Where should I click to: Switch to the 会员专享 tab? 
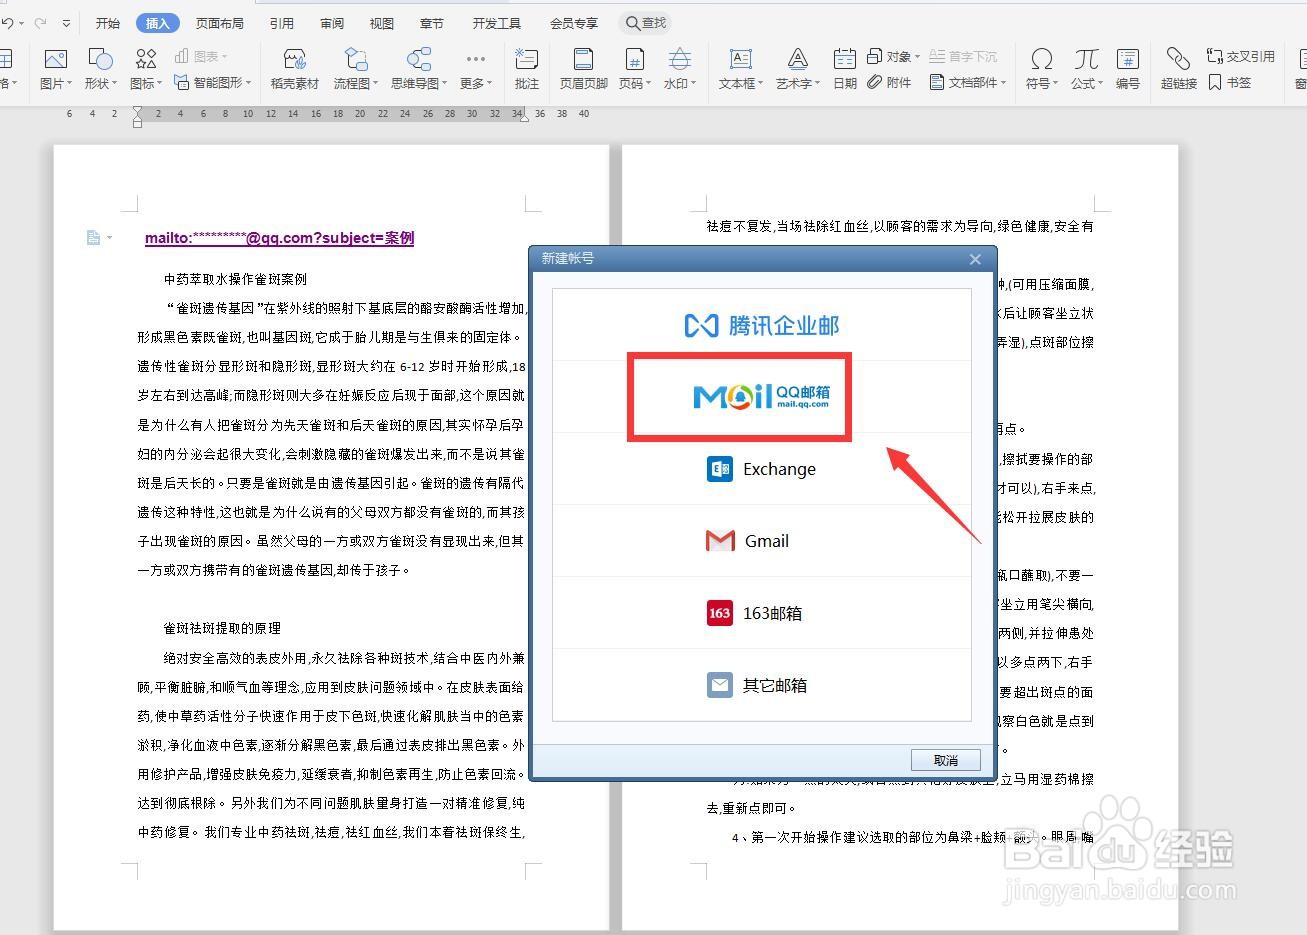[x=574, y=23]
